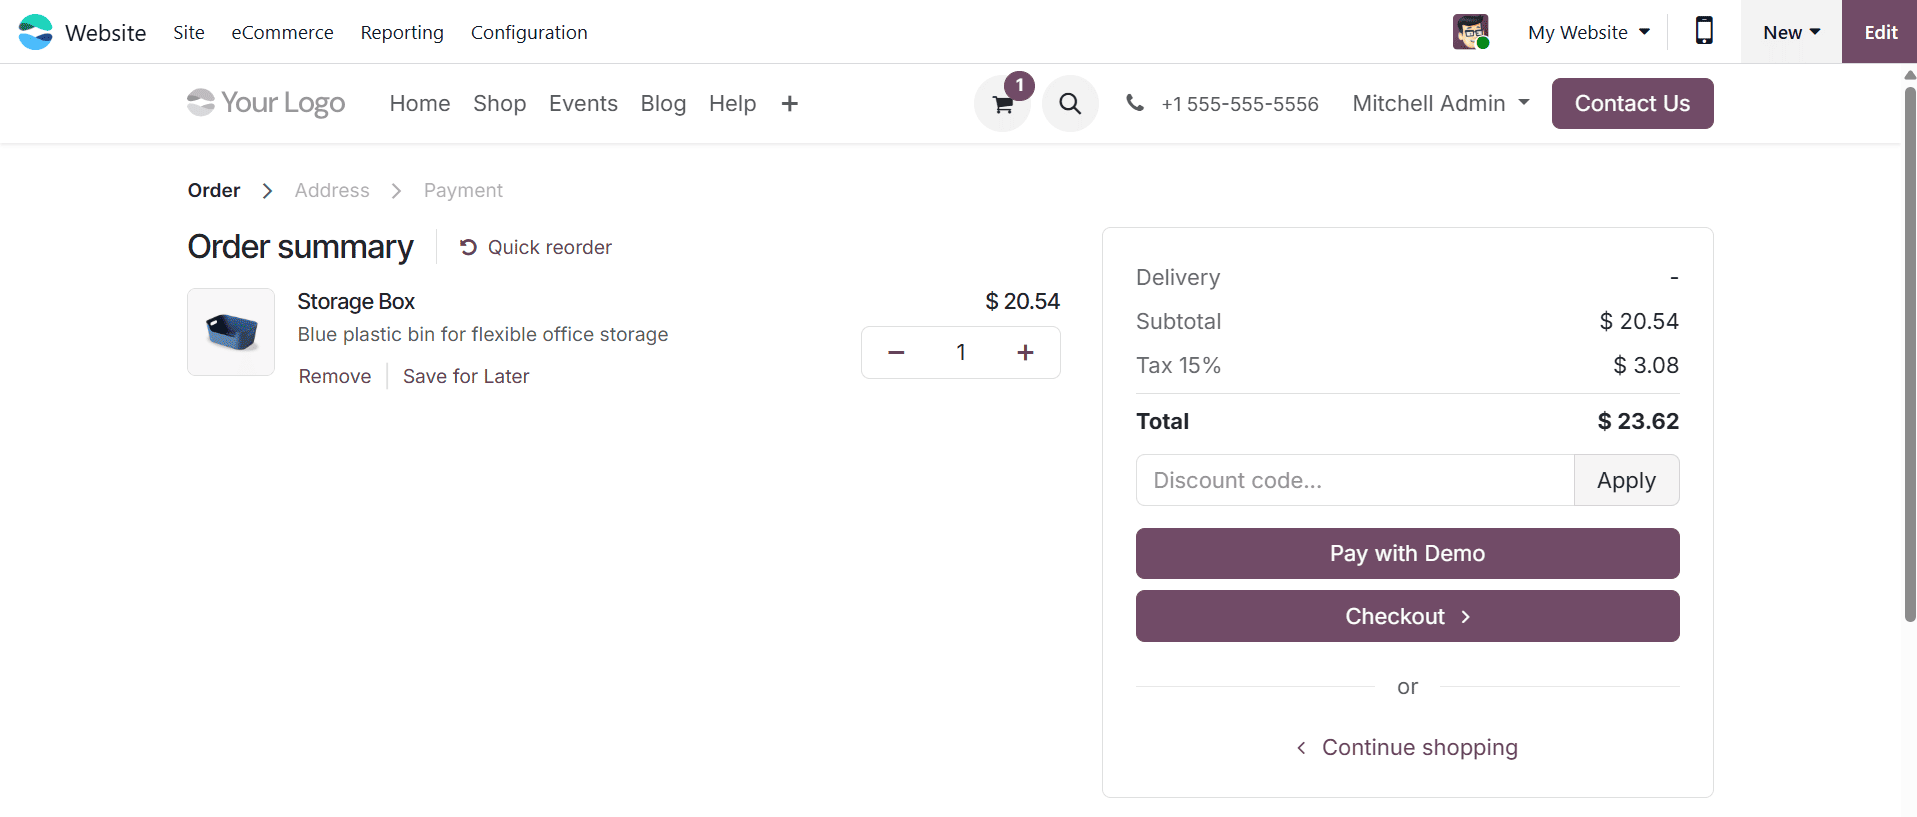Screen dimensions: 1917x817
Task: Open the shopping cart
Action: pyautogui.click(x=1001, y=103)
